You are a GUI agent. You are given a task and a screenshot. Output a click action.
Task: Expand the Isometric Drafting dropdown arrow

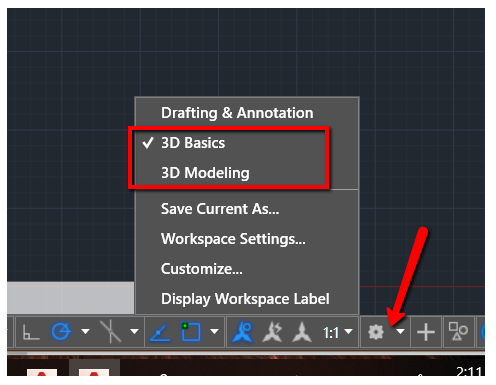(x=134, y=332)
